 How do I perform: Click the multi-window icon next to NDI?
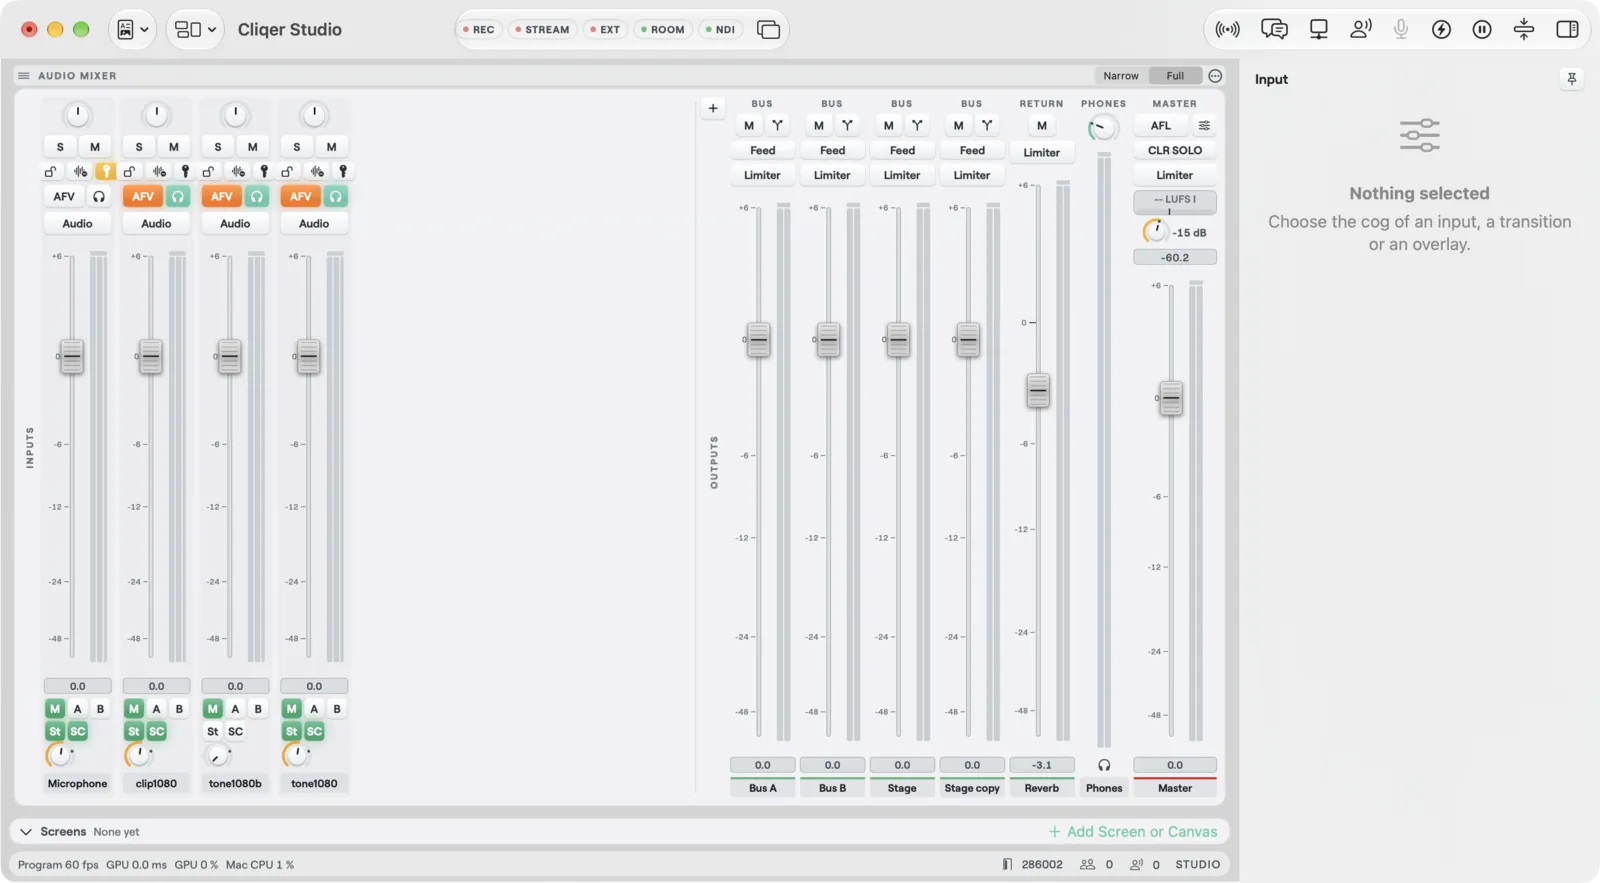coord(768,29)
